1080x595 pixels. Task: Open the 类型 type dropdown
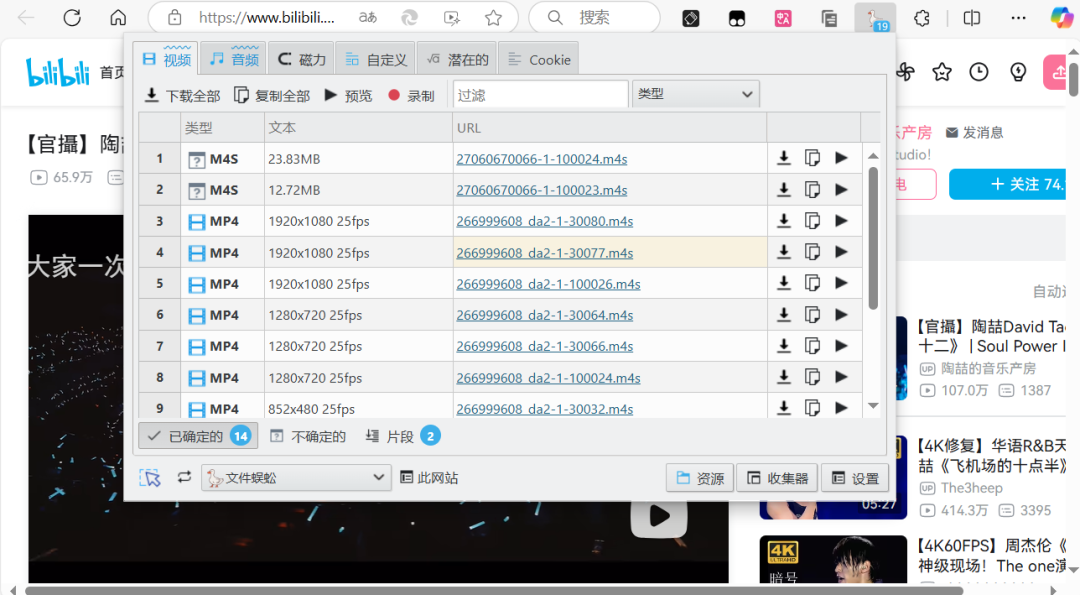pos(695,93)
